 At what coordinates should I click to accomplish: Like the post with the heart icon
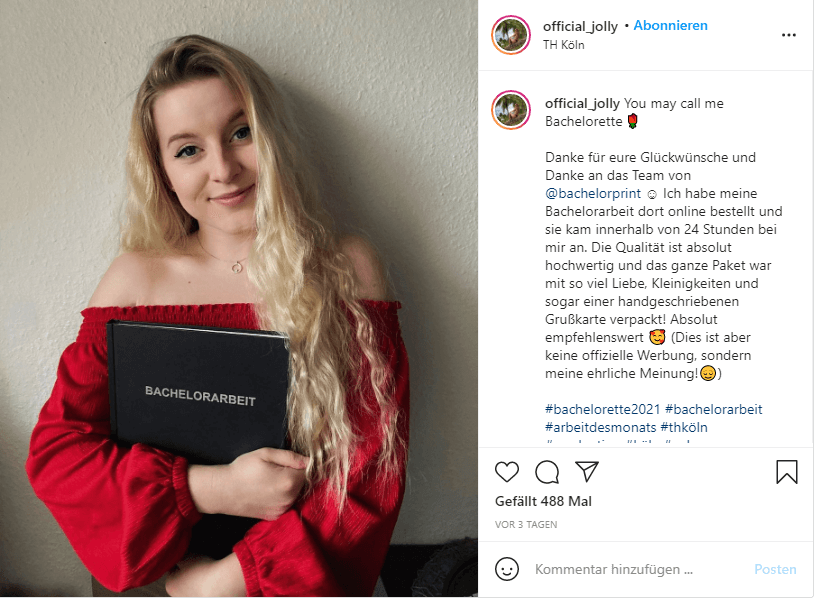(x=507, y=472)
